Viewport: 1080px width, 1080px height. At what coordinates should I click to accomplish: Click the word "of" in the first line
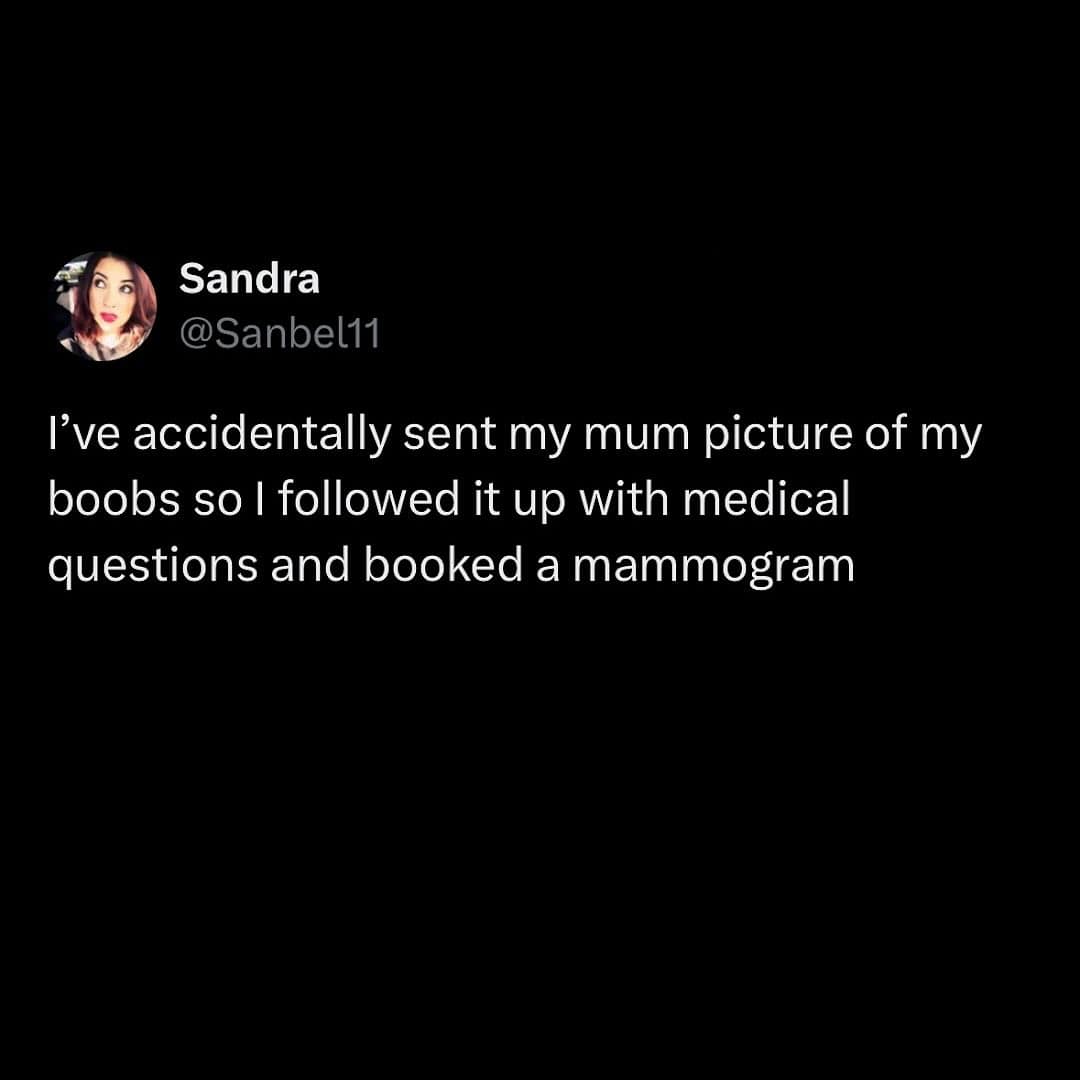click(886, 434)
